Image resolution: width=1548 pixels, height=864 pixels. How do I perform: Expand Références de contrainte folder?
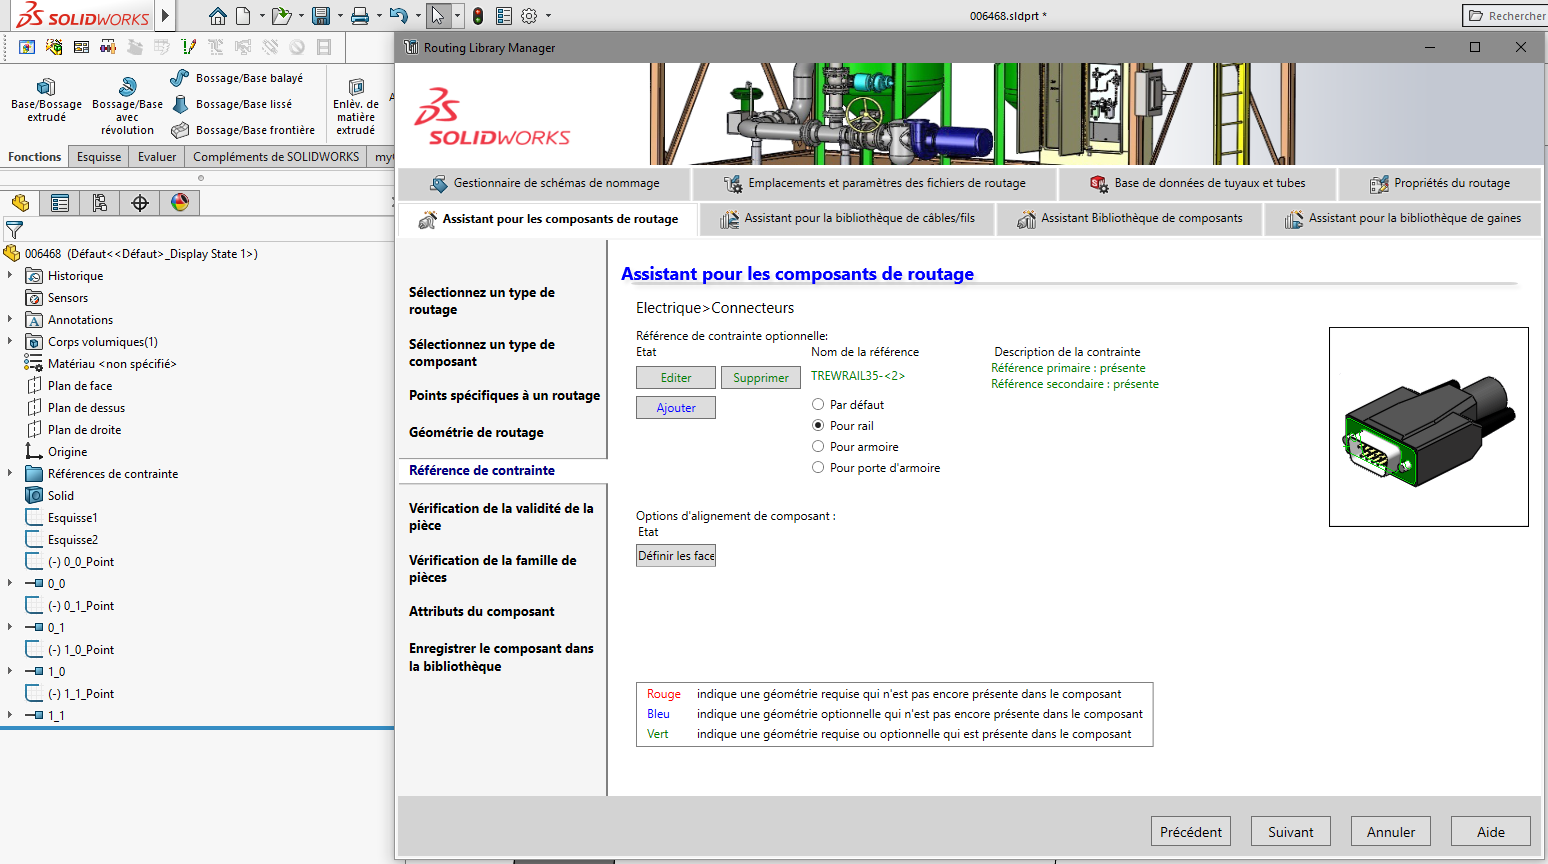[10, 474]
